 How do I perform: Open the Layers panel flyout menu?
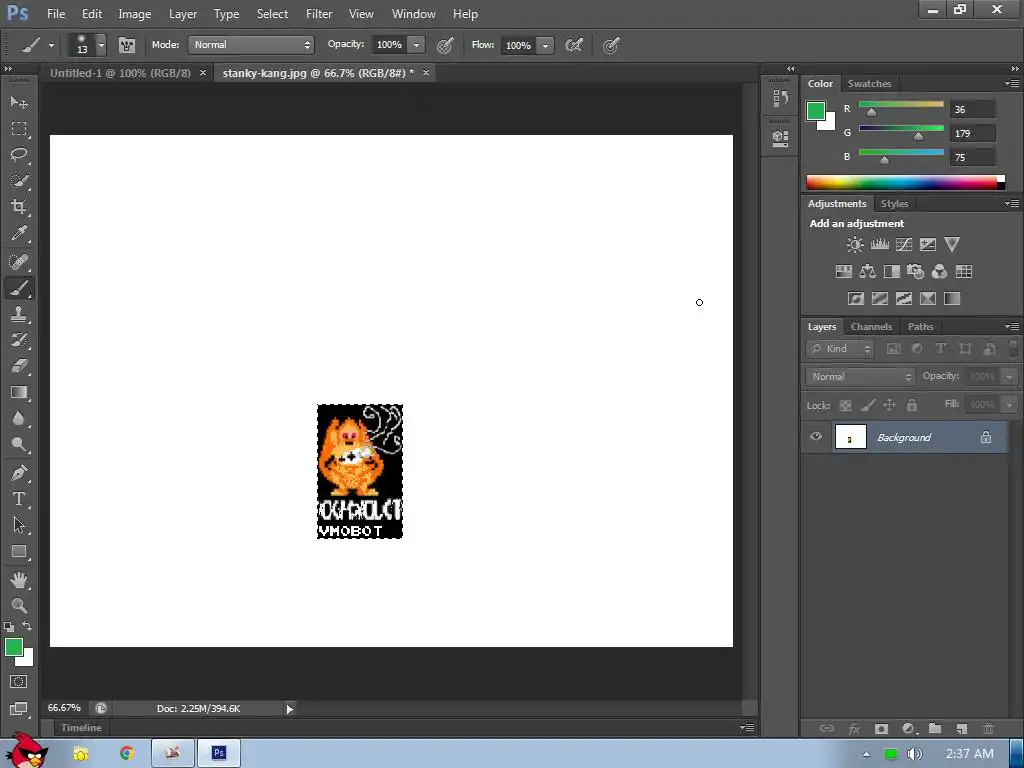pyautogui.click(x=1012, y=327)
